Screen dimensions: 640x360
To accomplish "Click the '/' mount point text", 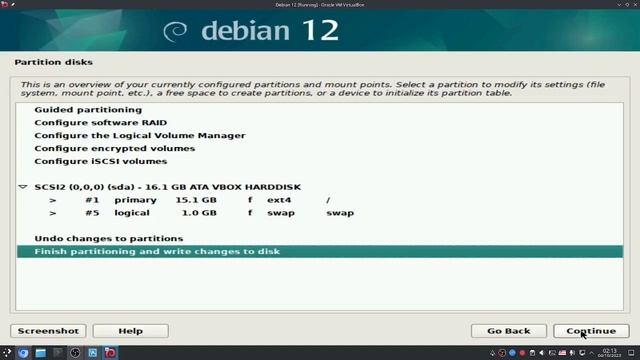I will point(328,200).
